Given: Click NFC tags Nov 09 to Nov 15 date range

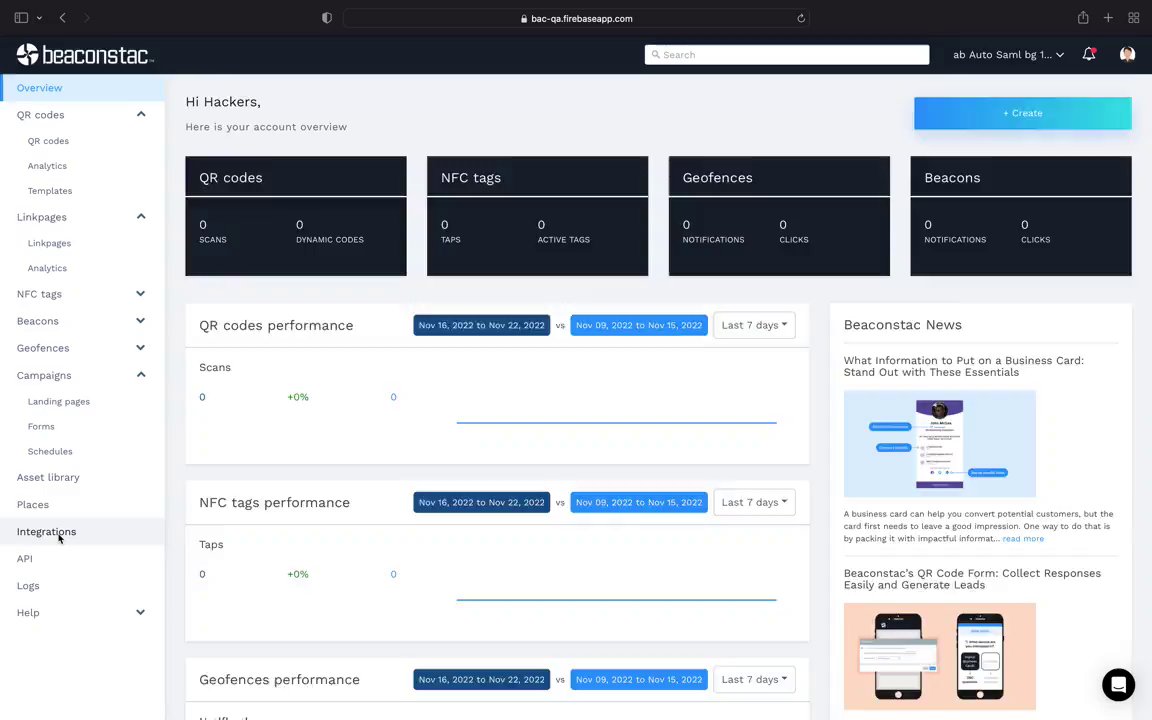Looking at the screenshot, I should tap(638, 502).
